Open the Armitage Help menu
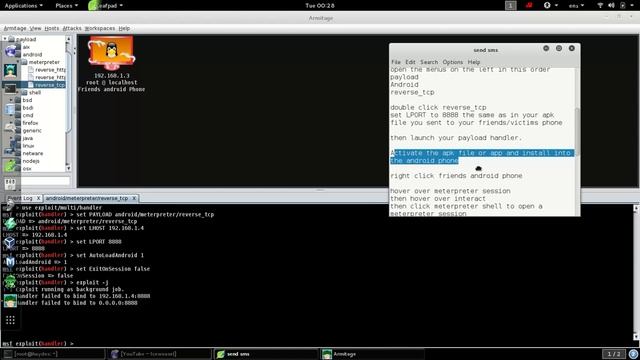 tap(124, 28)
